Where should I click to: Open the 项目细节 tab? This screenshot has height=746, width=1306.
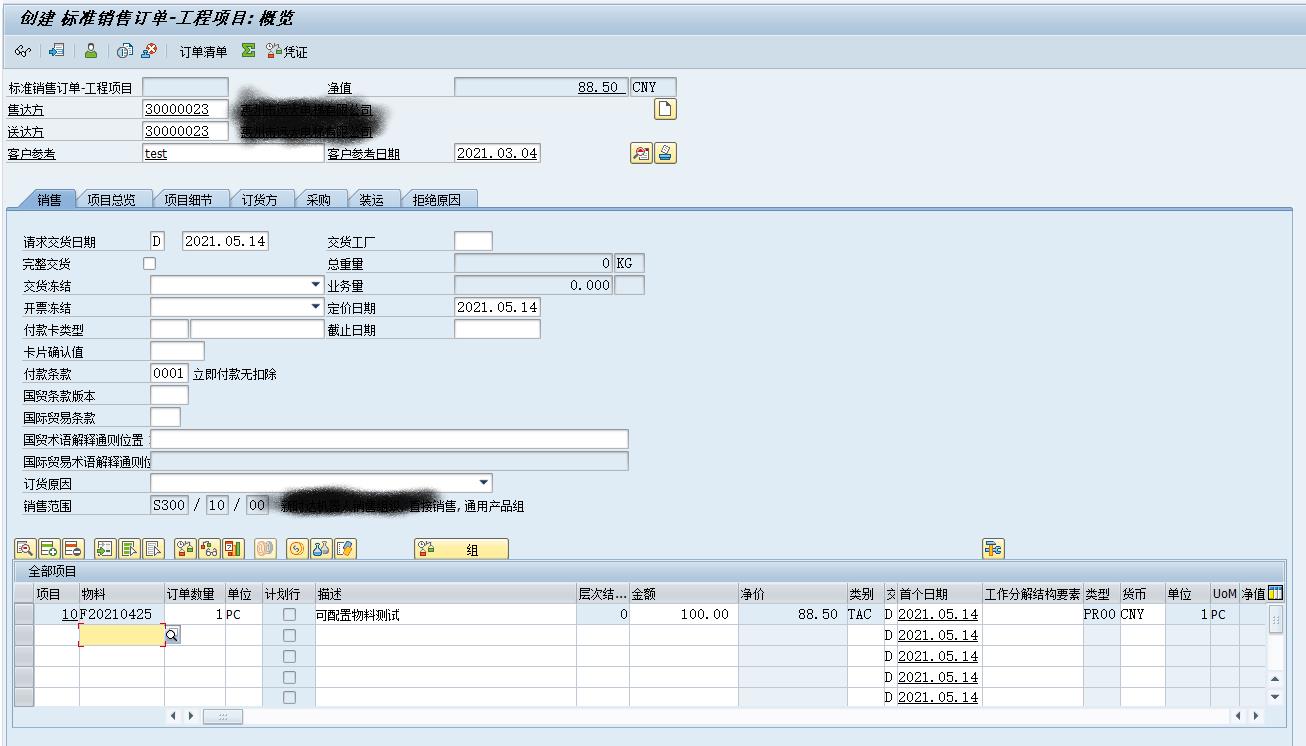click(188, 199)
